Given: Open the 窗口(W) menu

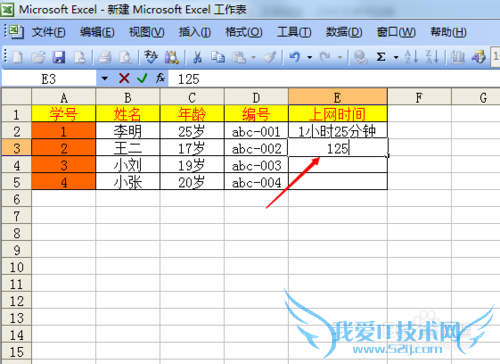Looking at the screenshot, I should (396, 32).
